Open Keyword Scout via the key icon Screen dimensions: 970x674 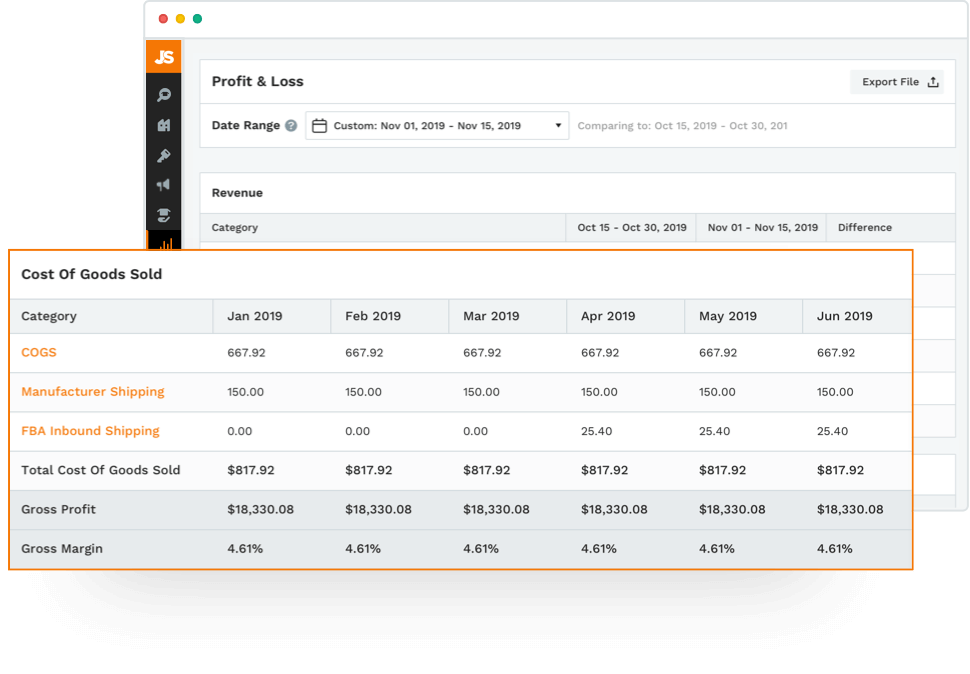pyautogui.click(x=163, y=155)
